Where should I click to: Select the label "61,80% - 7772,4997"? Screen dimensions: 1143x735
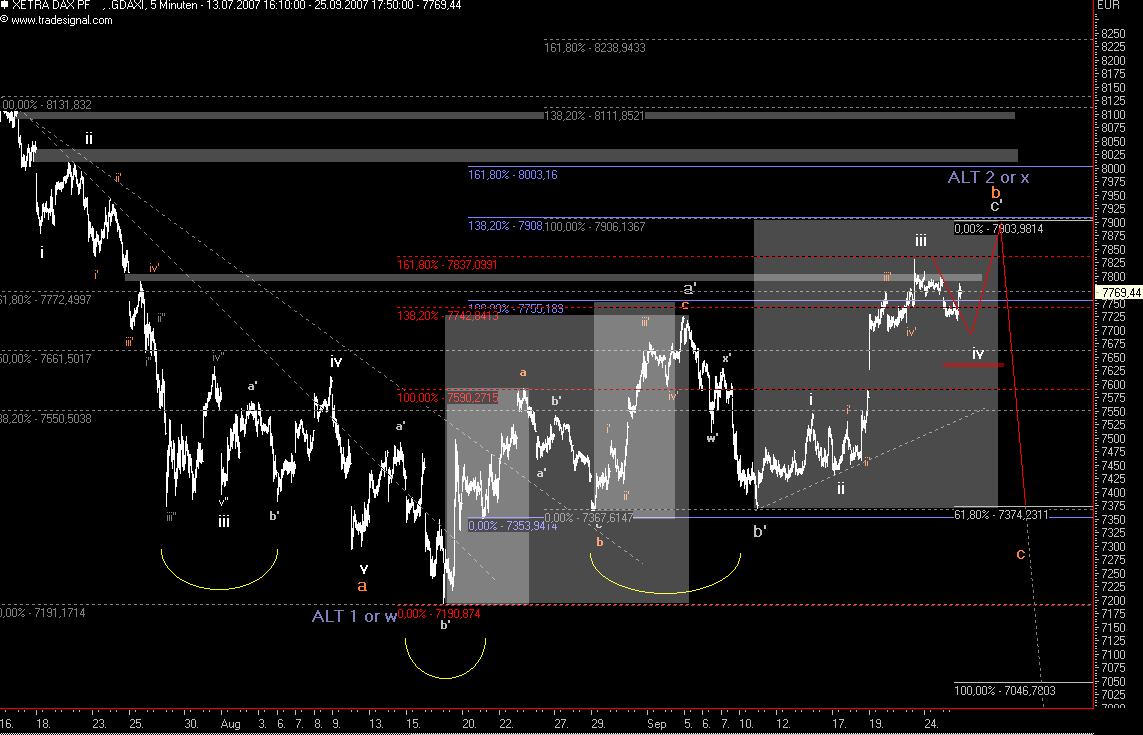46,300
